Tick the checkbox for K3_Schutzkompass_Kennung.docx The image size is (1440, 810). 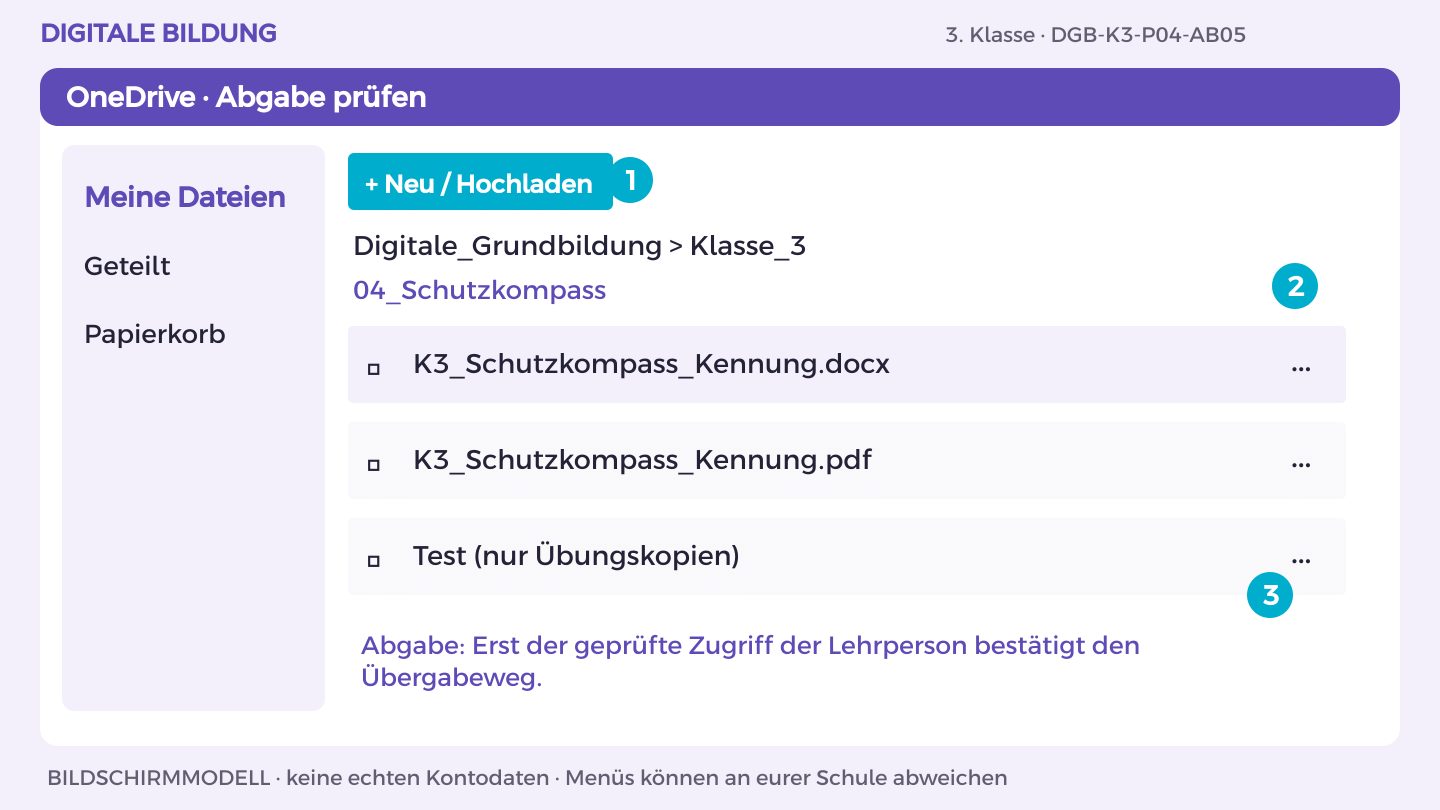374,369
